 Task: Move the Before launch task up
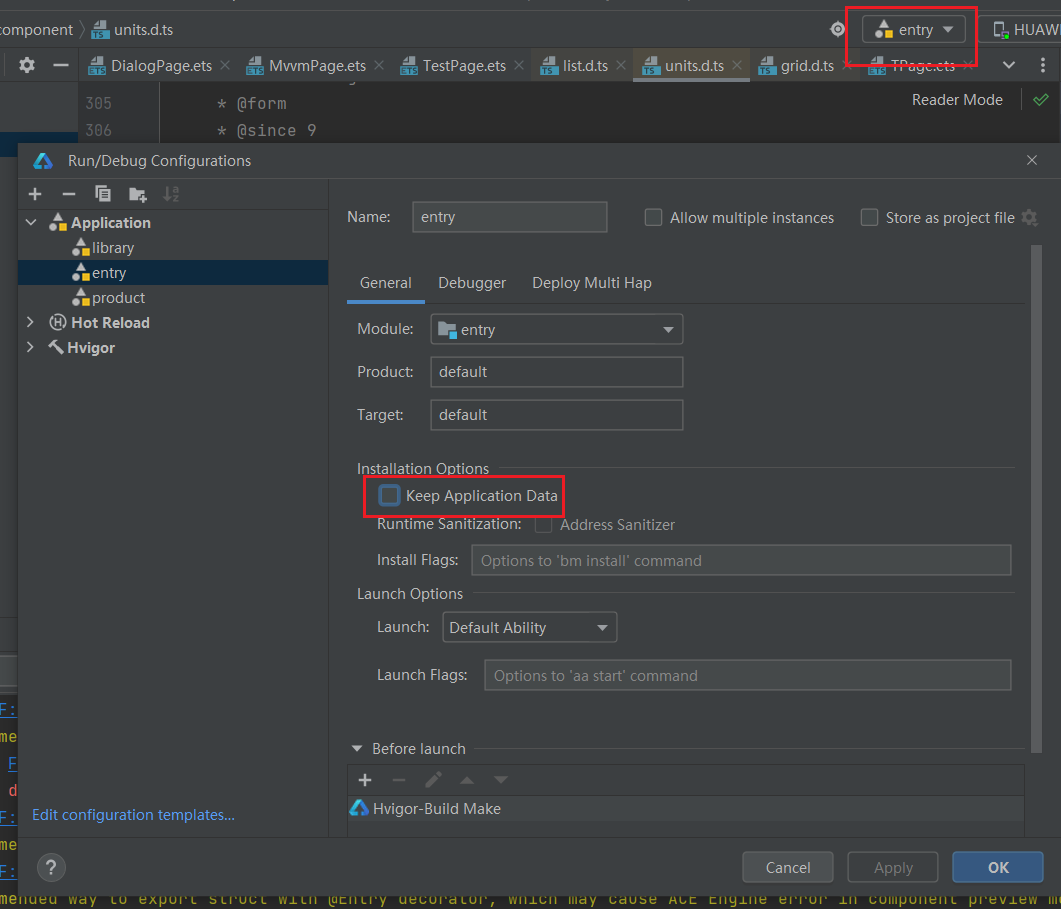point(467,780)
